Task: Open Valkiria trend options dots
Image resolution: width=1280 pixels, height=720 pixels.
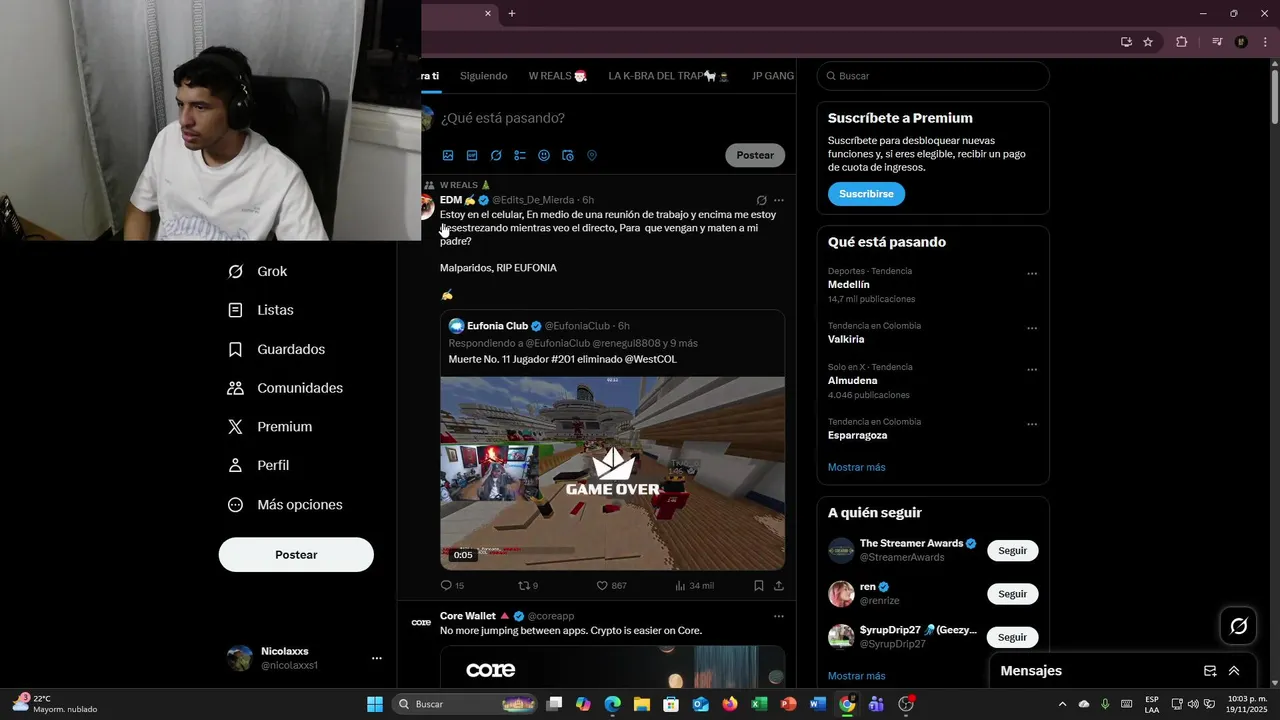Action: [x=1032, y=329]
